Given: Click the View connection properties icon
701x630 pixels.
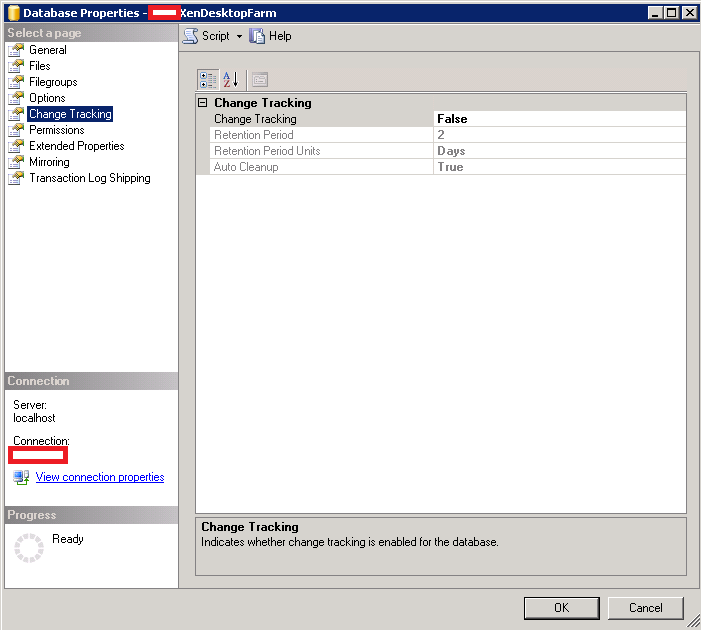Looking at the screenshot, I should tap(21, 478).
